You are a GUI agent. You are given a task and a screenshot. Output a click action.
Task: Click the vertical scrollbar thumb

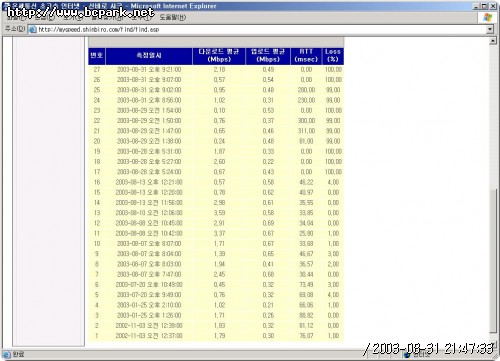[x=493, y=261]
